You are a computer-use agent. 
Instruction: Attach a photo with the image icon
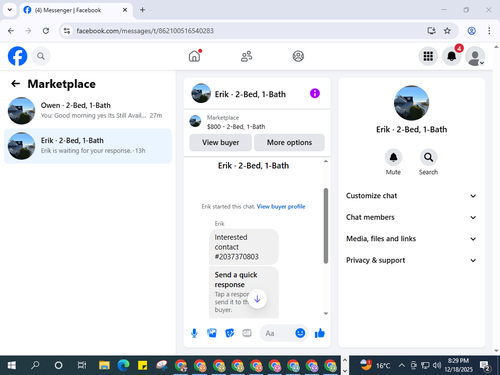(212, 333)
